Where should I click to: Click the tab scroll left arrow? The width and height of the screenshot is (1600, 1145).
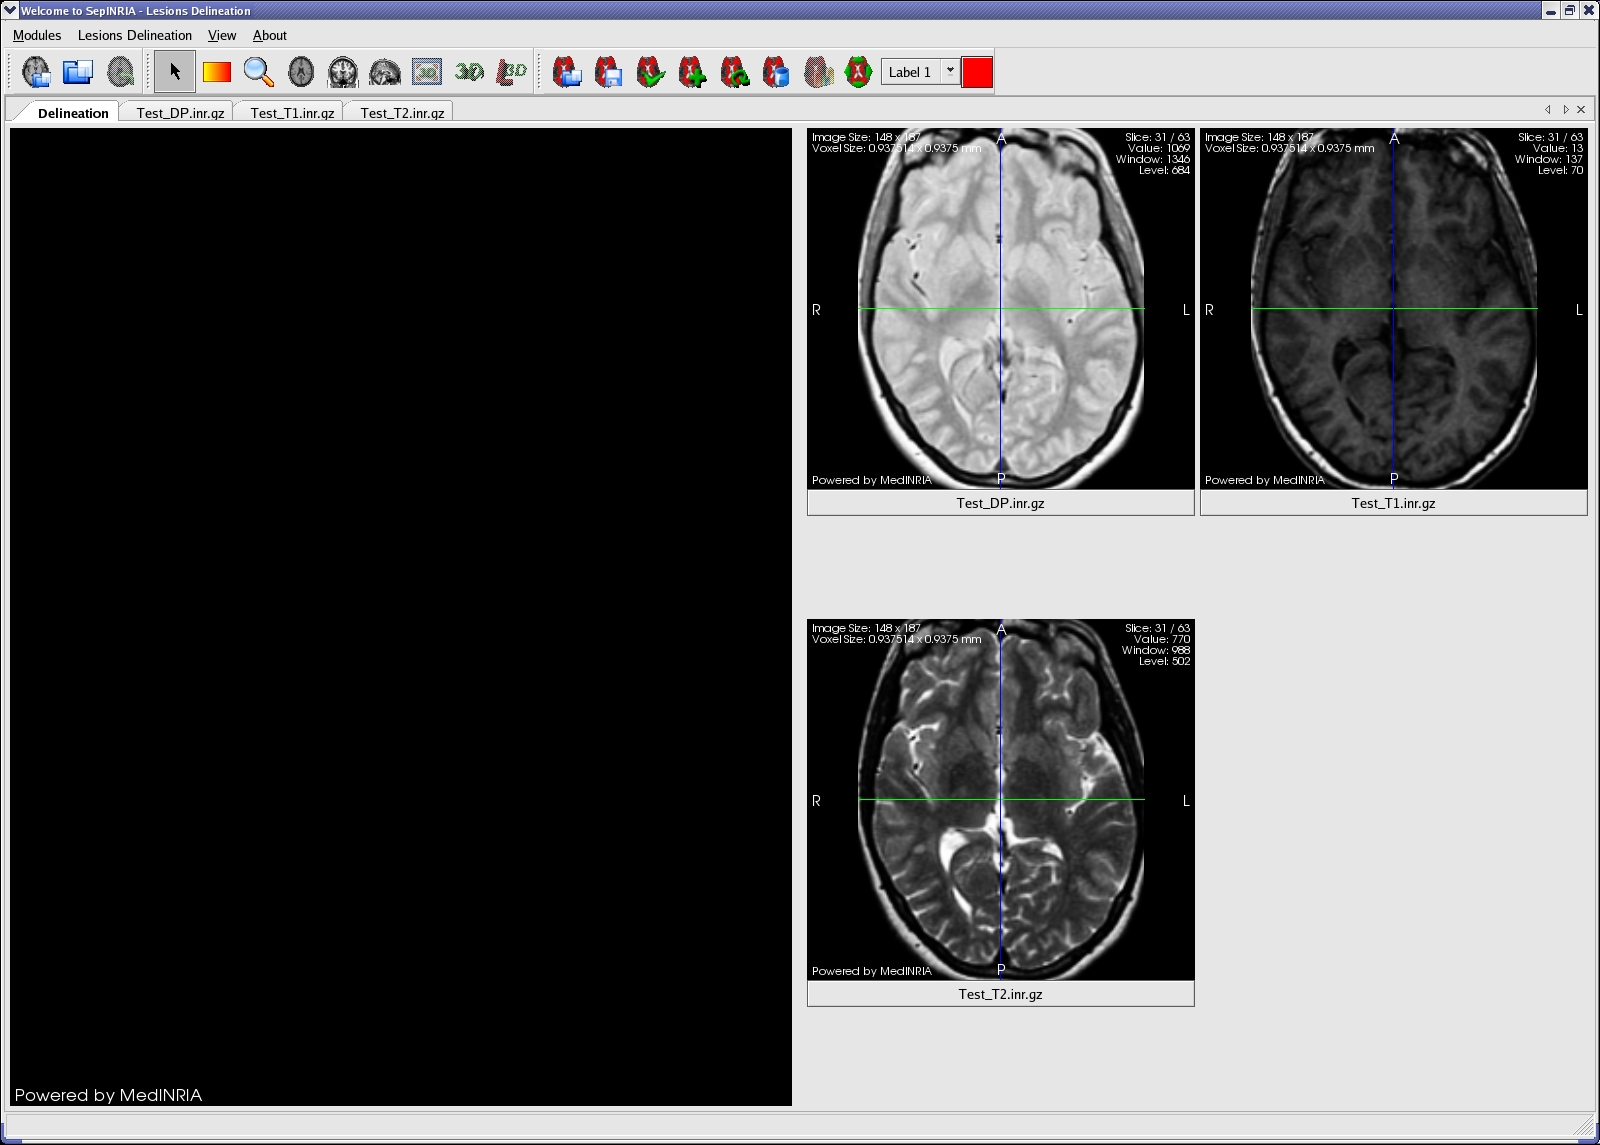pyautogui.click(x=1548, y=110)
